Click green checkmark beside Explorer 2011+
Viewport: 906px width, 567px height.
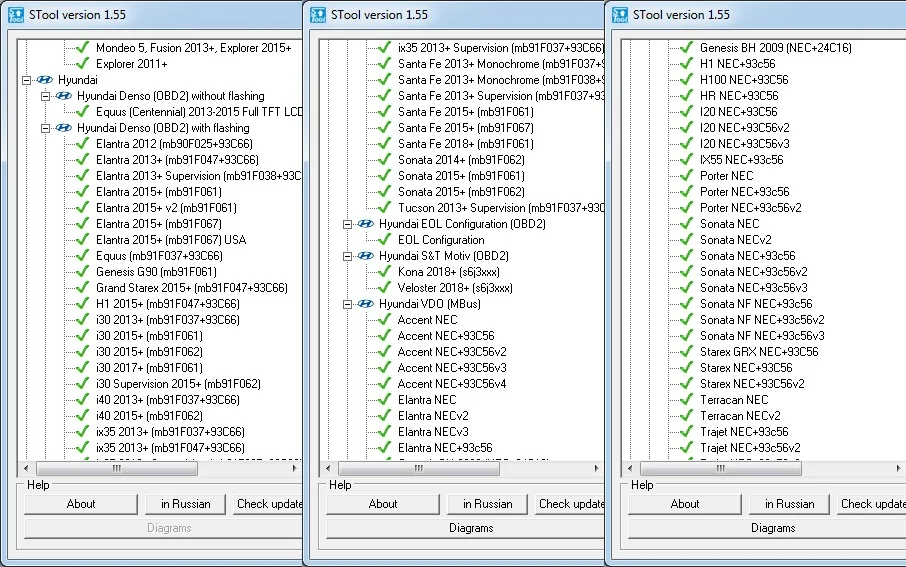point(83,63)
